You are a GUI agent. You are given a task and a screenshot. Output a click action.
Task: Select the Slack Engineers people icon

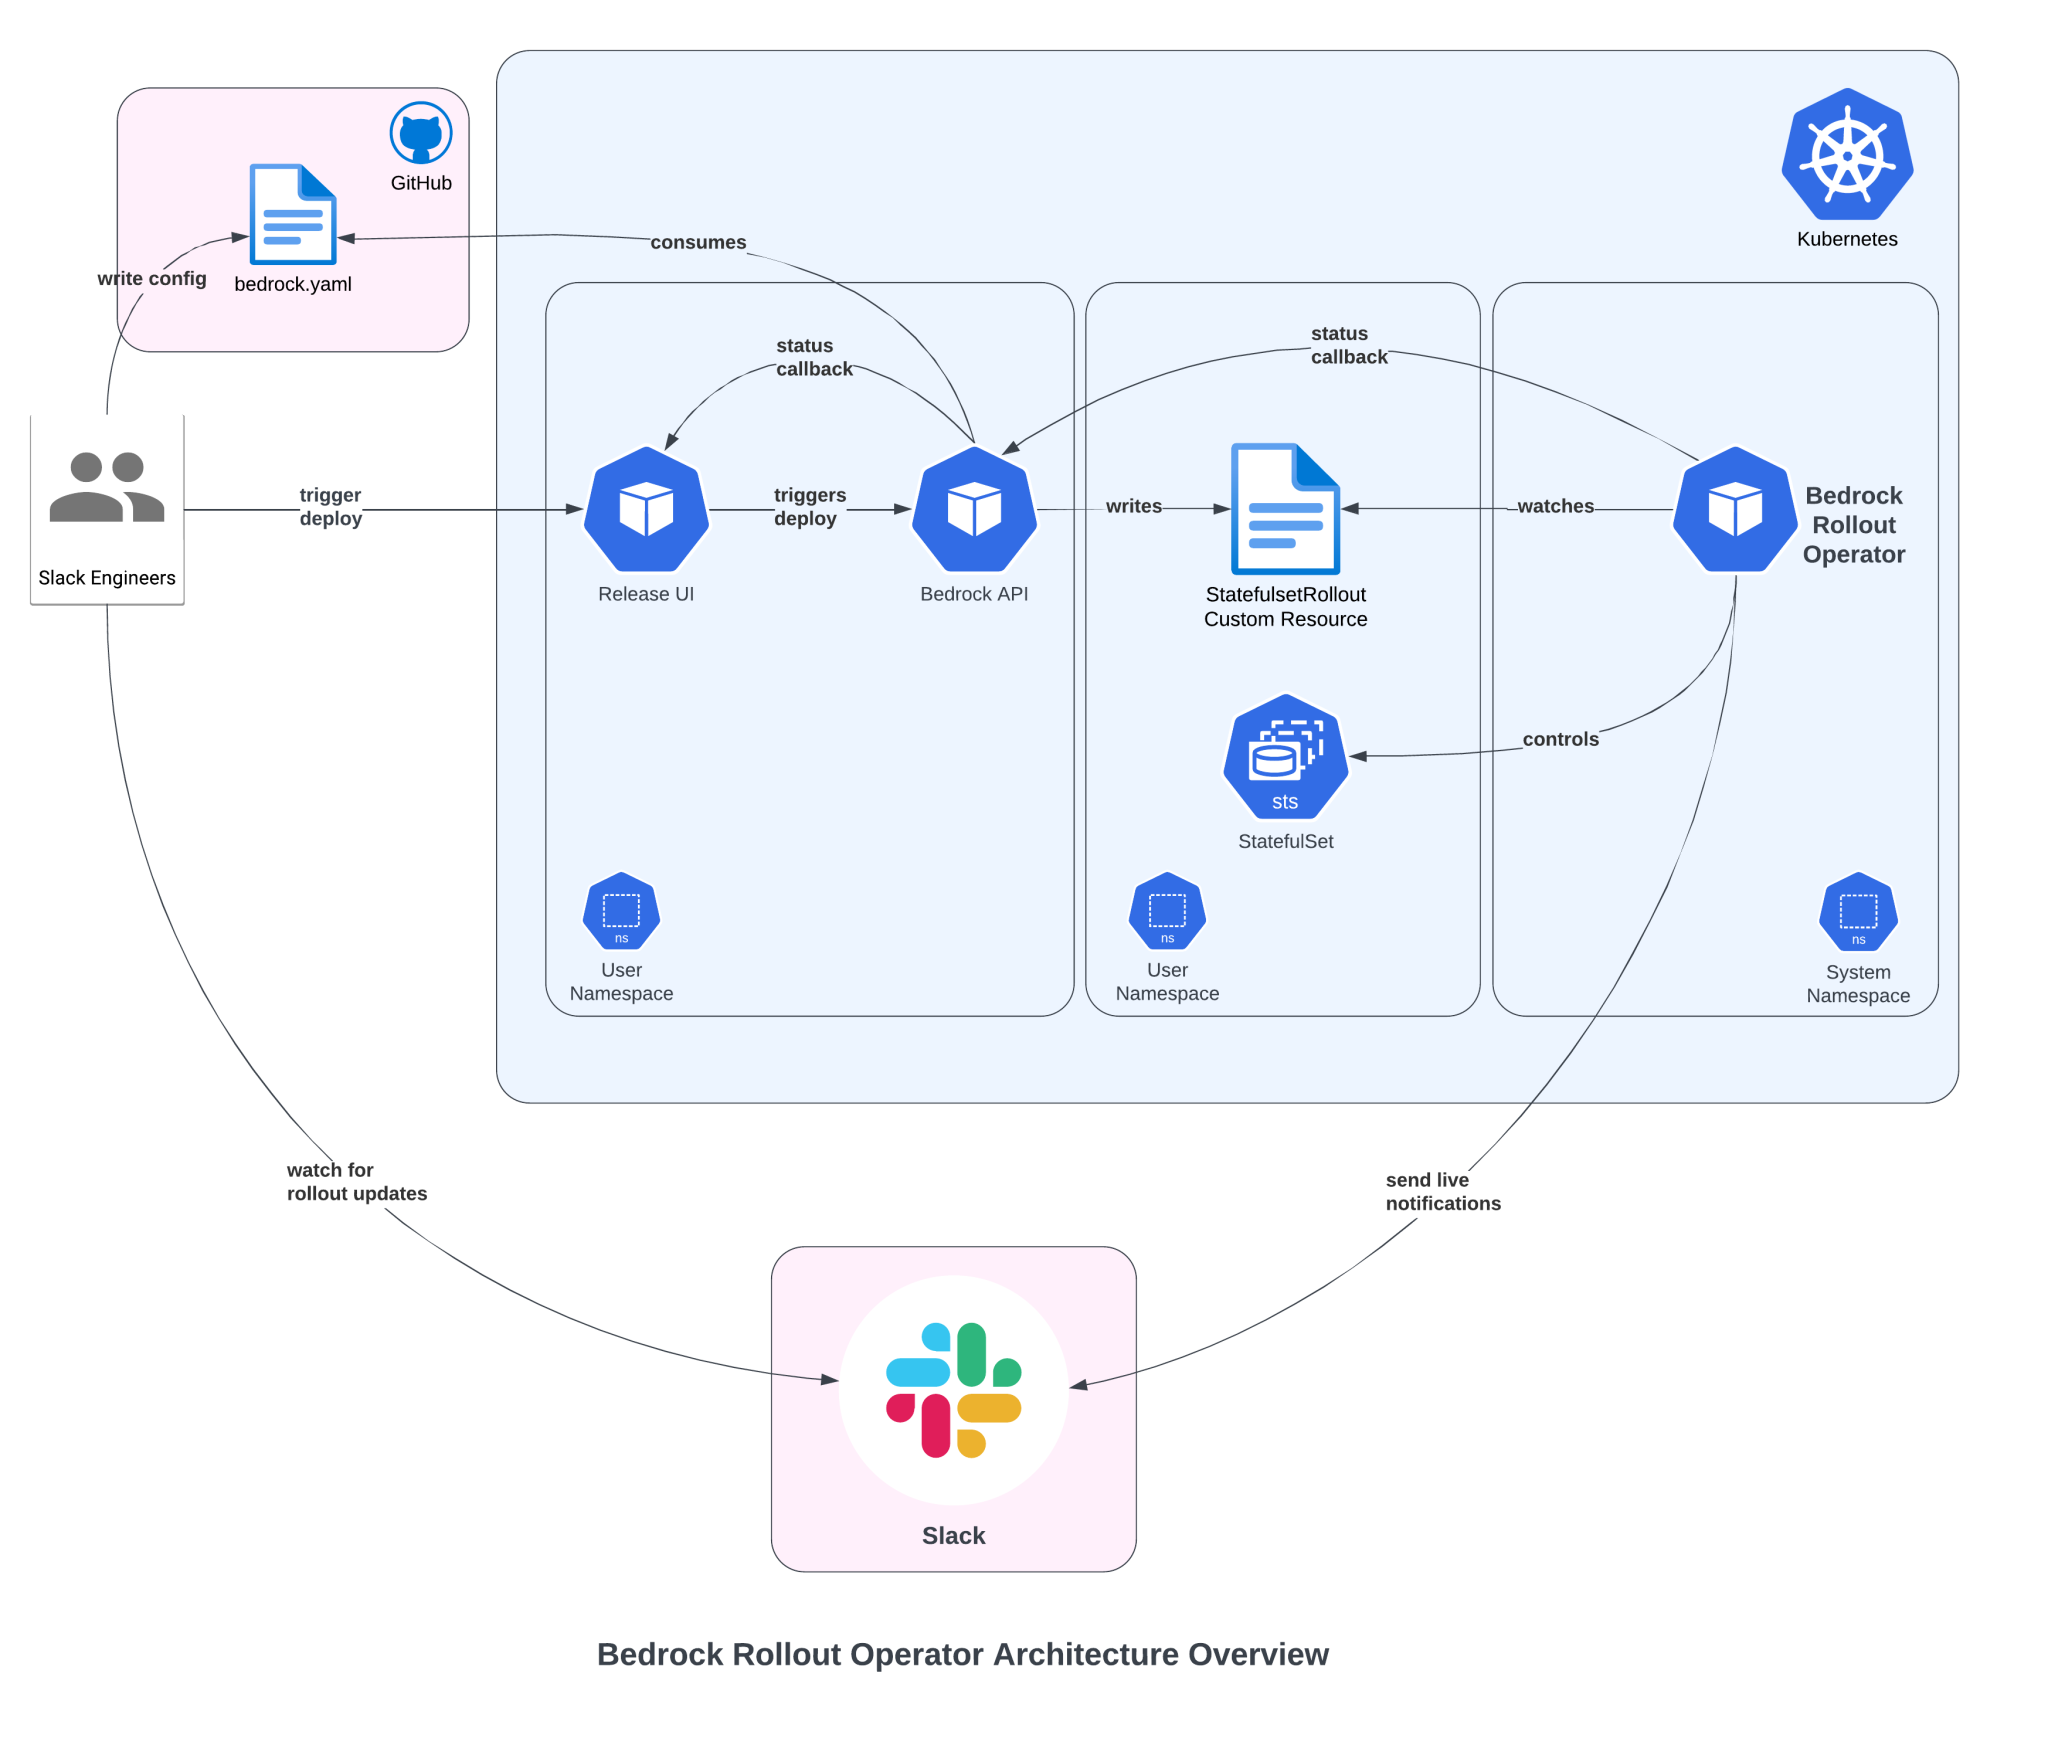click(x=107, y=487)
